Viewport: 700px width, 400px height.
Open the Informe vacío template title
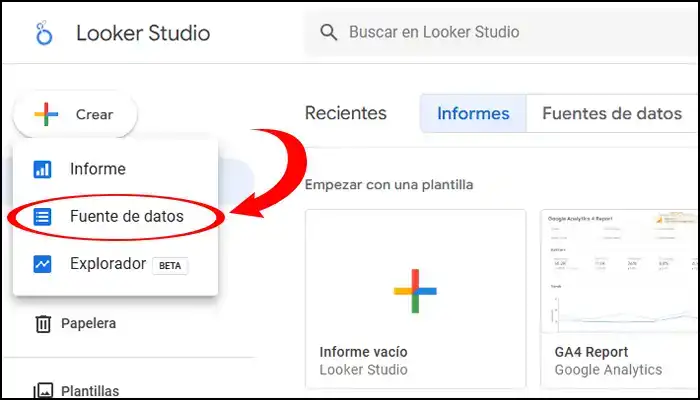tap(363, 352)
